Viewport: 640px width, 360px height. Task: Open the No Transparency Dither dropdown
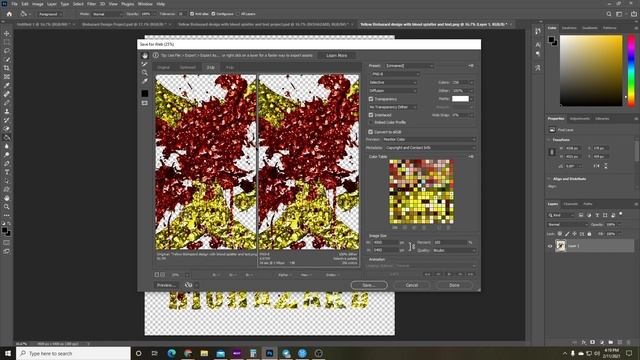click(393, 107)
